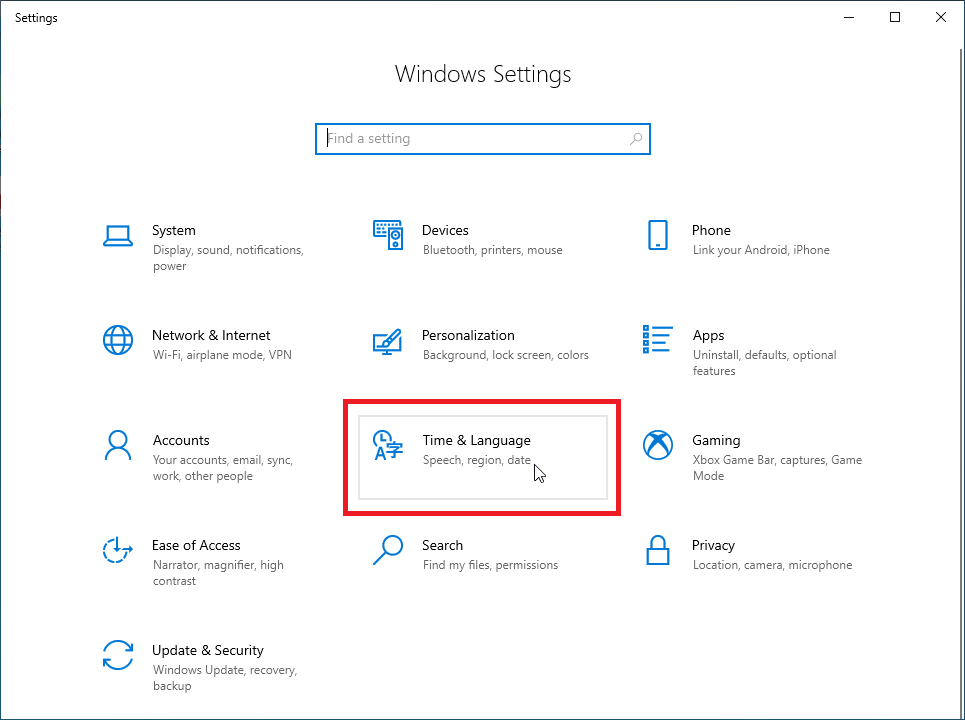965x720 pixels.
Task: Open the Search magnifier category icon
Action: coord(388,550)
